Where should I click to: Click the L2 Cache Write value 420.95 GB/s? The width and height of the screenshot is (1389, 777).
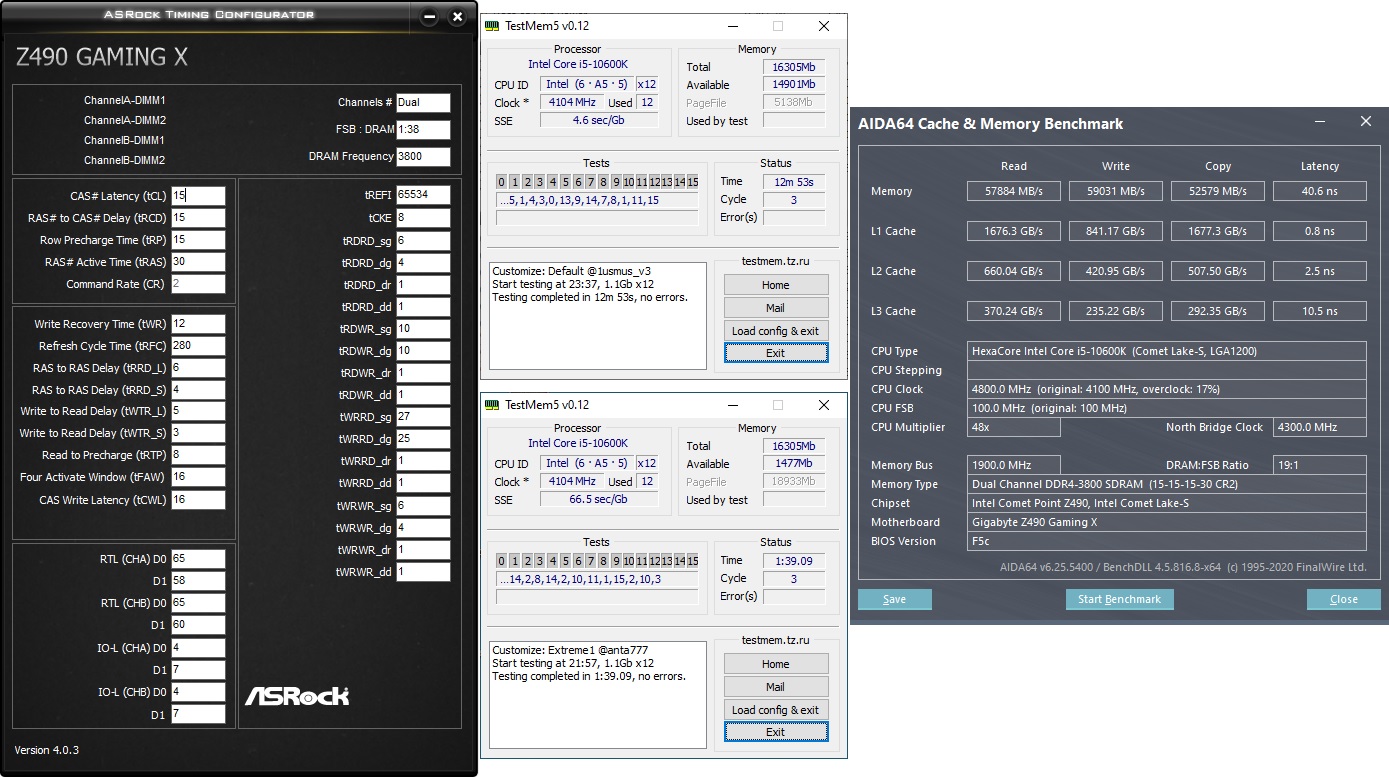click(1115, 271)
